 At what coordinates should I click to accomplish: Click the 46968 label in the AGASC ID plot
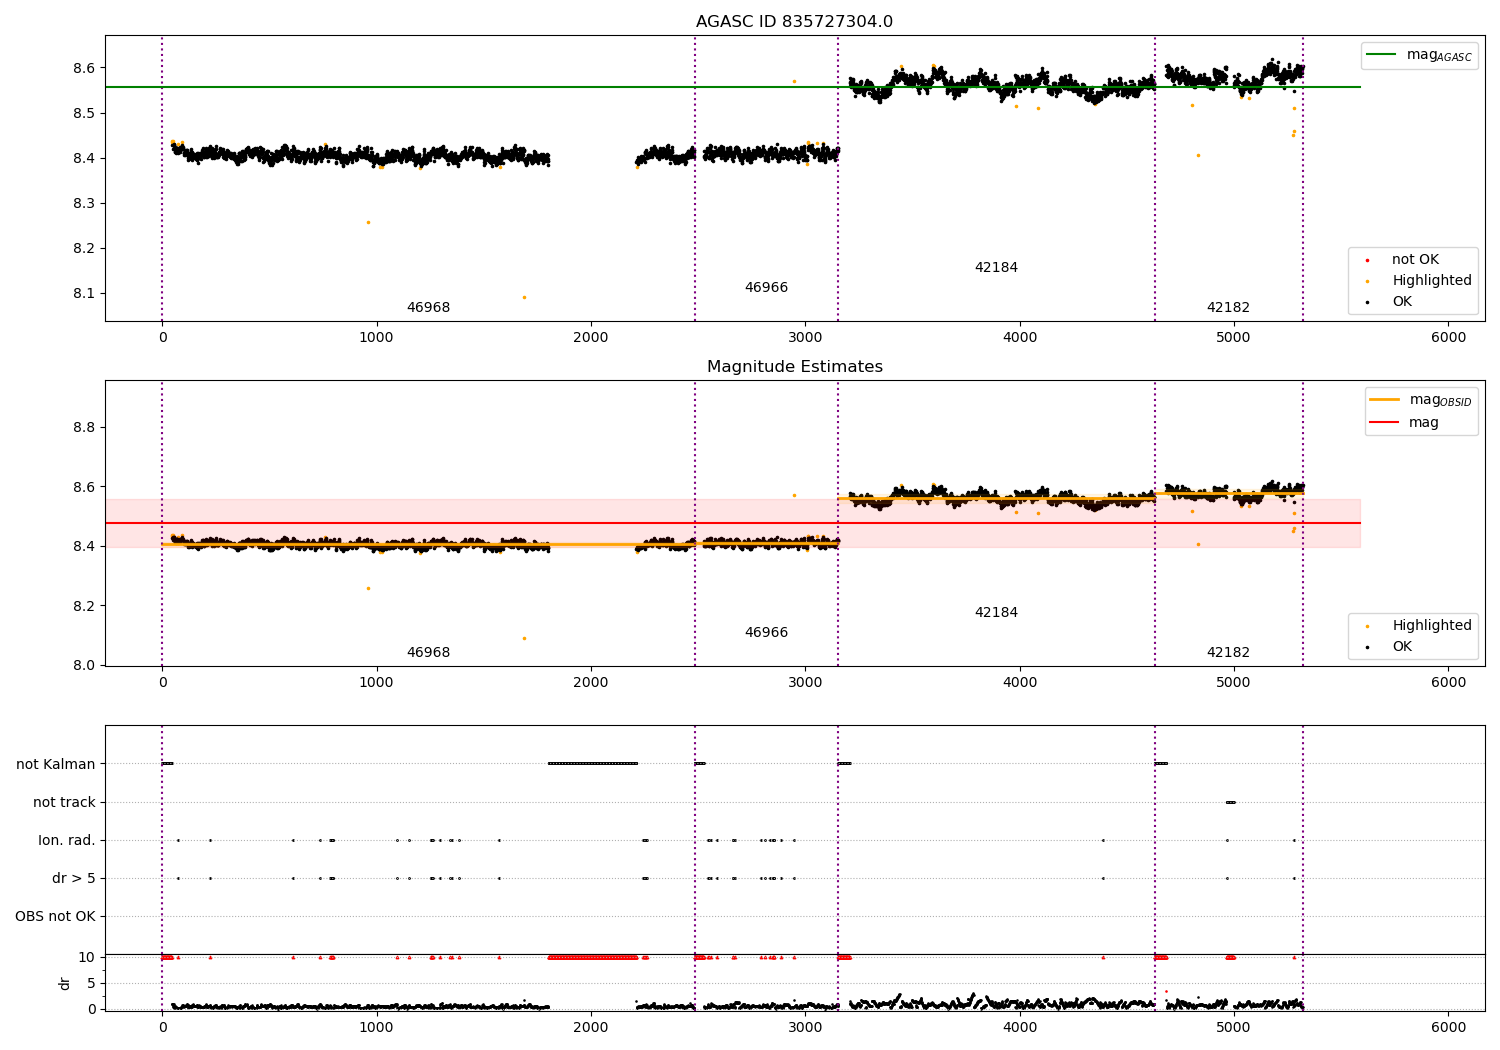(428, 308)
